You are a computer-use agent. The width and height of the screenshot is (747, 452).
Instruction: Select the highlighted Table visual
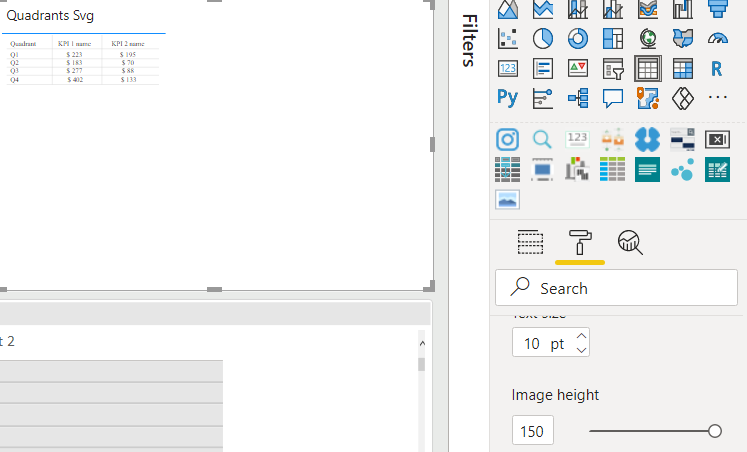(x=648, y=69)
